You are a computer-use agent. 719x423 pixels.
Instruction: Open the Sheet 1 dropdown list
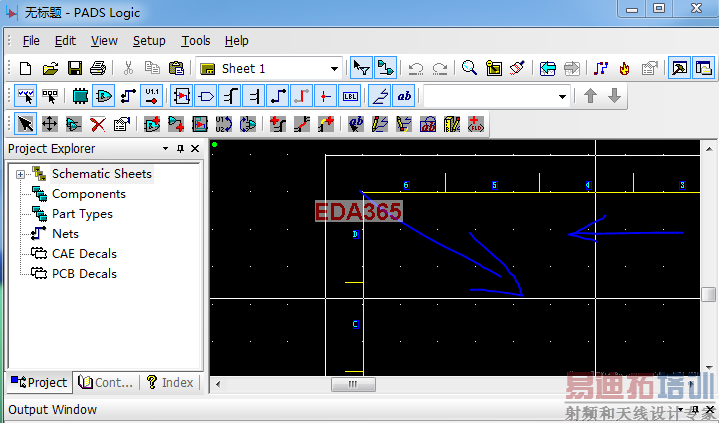tap(334, 69)
